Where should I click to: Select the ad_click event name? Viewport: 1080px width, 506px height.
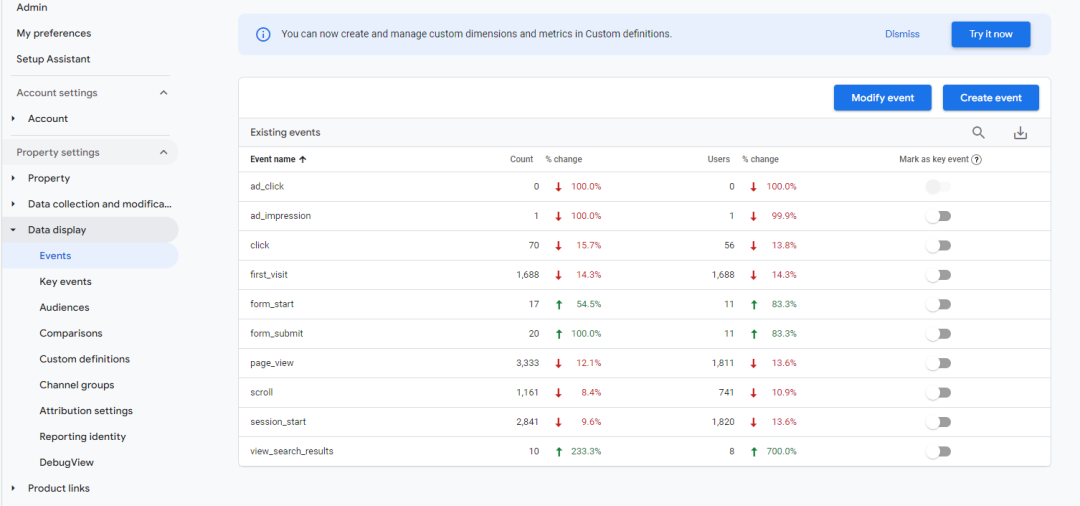(x=267, y=187)
